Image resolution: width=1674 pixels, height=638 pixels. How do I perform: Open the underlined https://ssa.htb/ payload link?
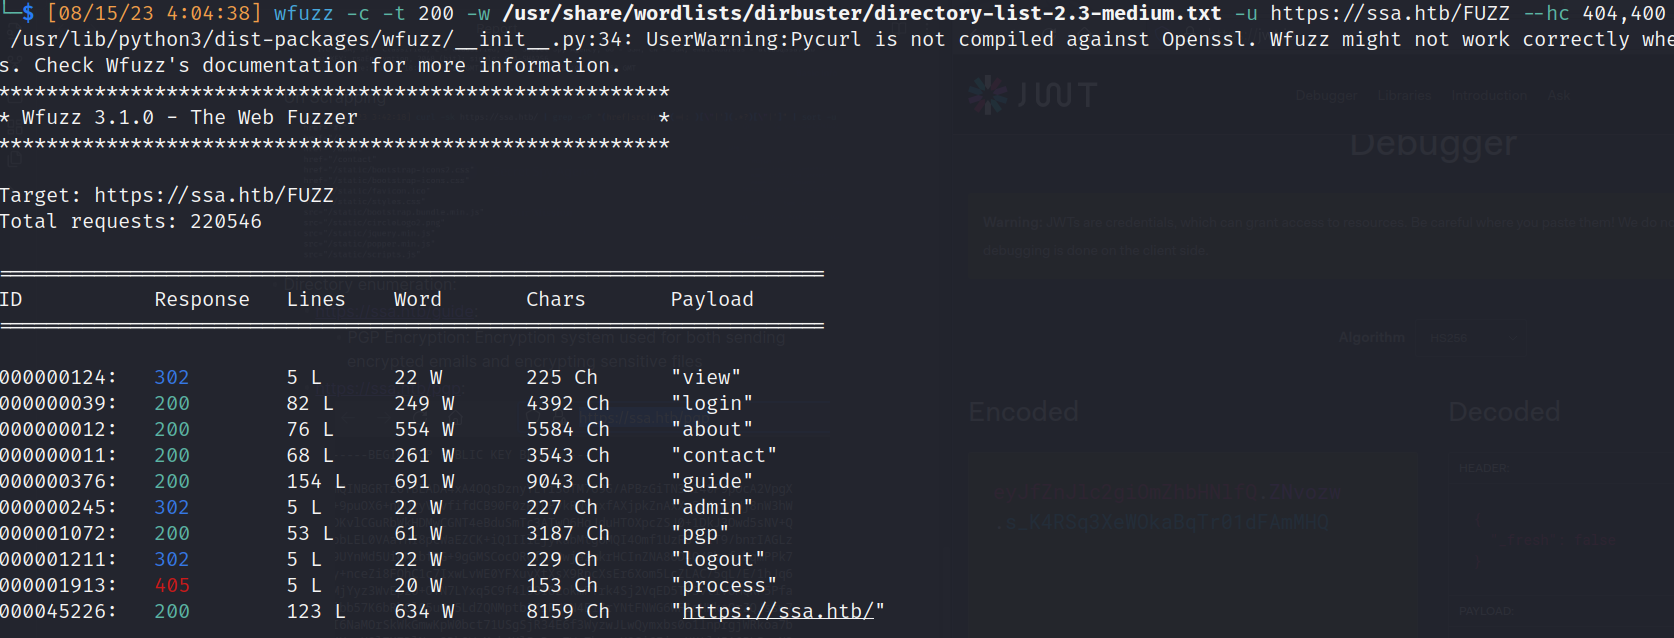778,611
